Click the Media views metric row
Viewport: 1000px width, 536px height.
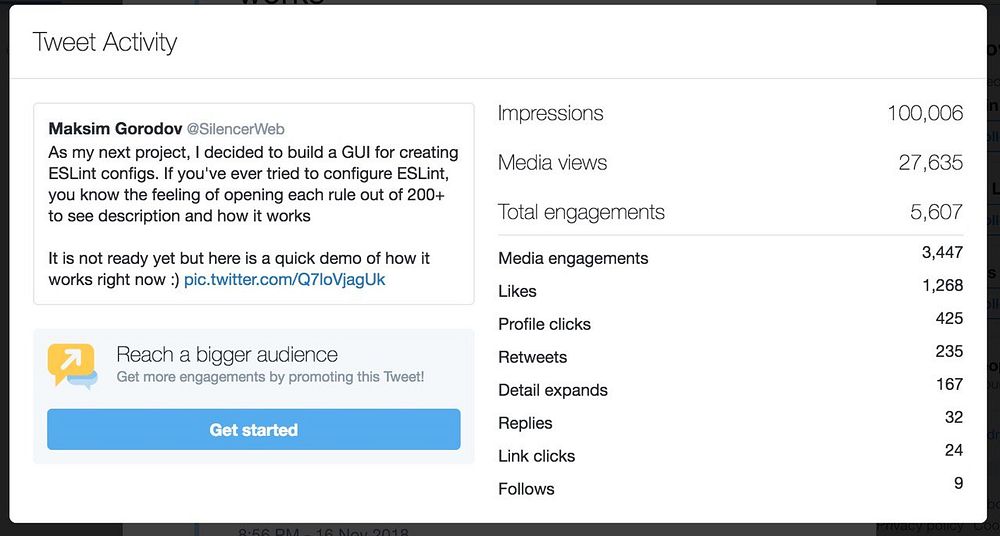(x=730, y=163)
